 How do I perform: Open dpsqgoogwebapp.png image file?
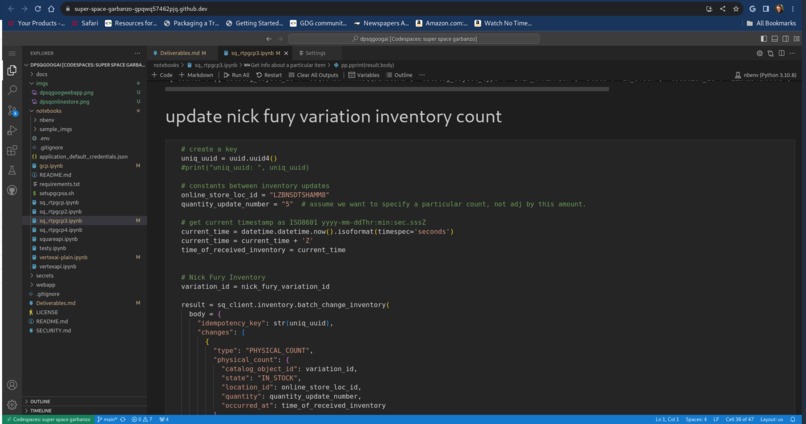pos(66,93)
